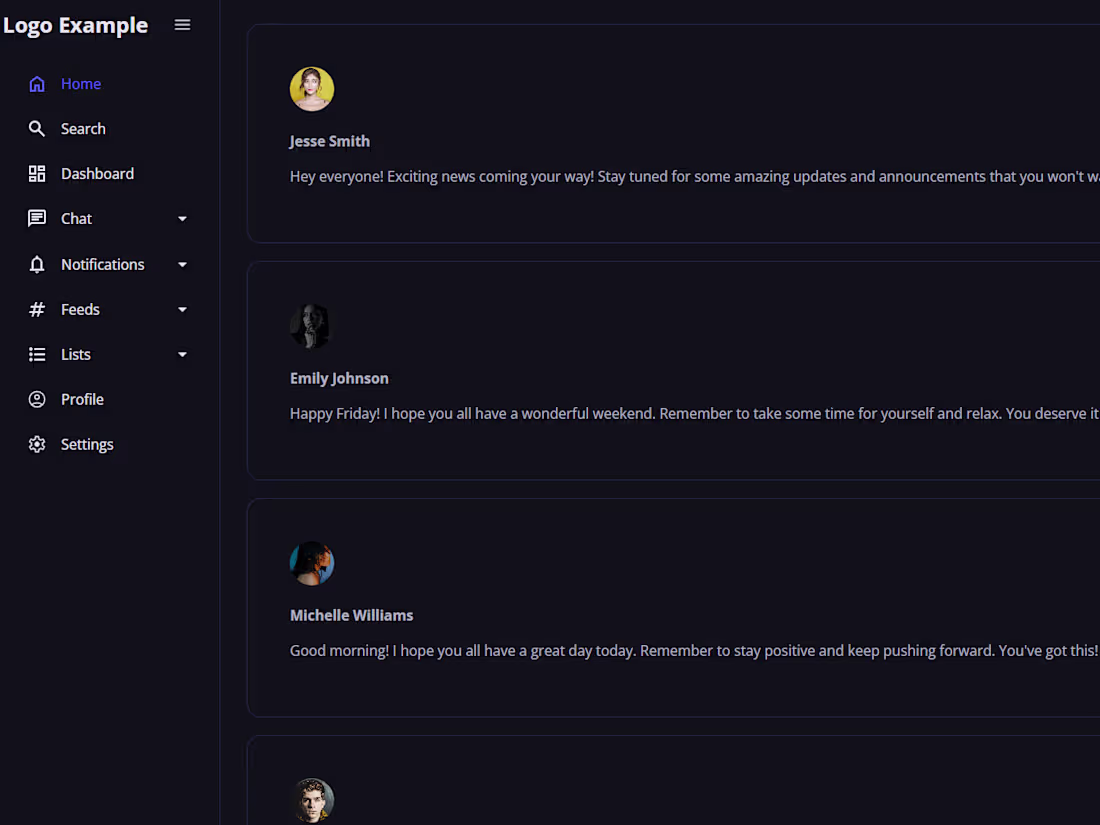This screenshot has height=825, width=1100.
Task: Toggle the sidebar with hamburger button
Action: pos(182,24)
